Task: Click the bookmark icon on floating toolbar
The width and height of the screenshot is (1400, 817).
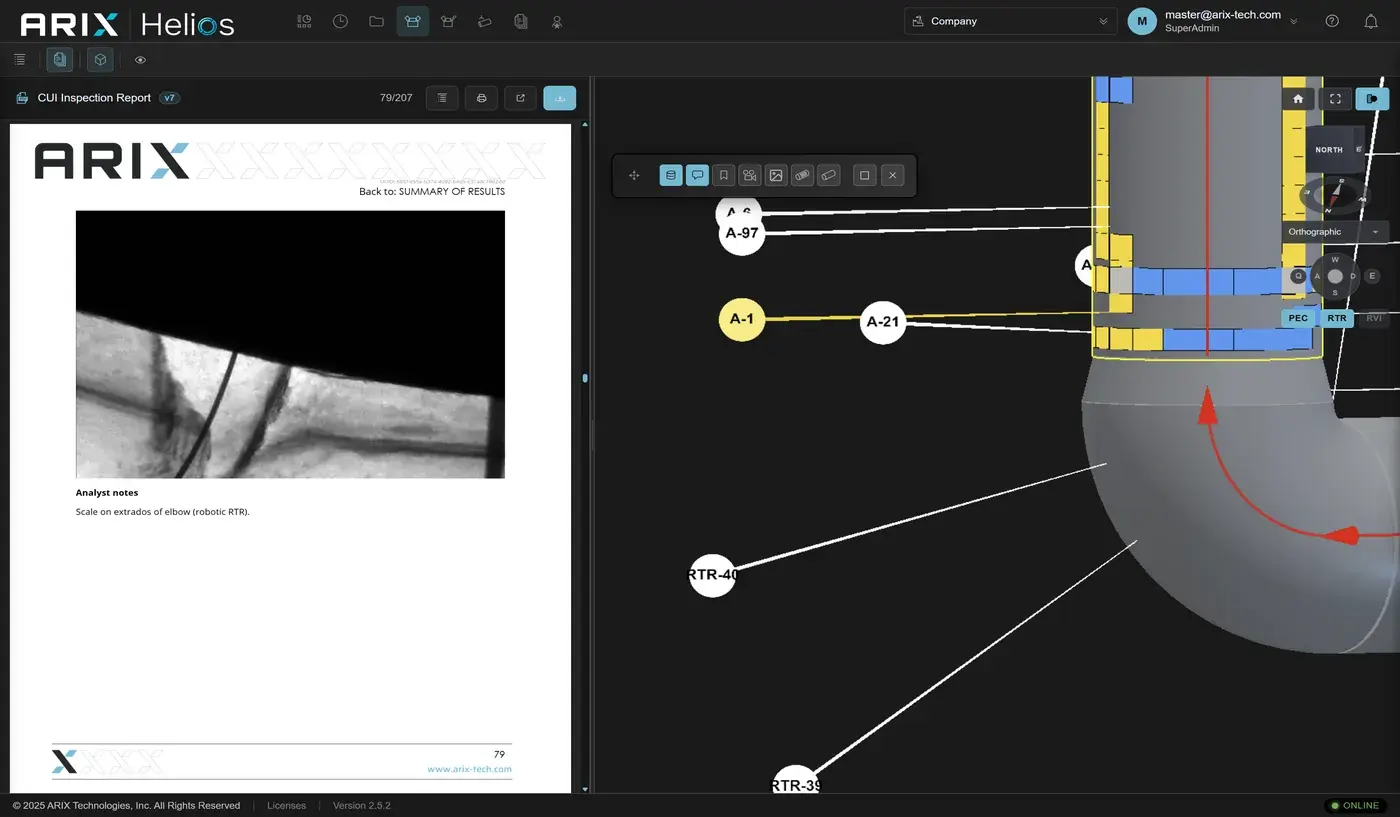Action: pos(723,176)
